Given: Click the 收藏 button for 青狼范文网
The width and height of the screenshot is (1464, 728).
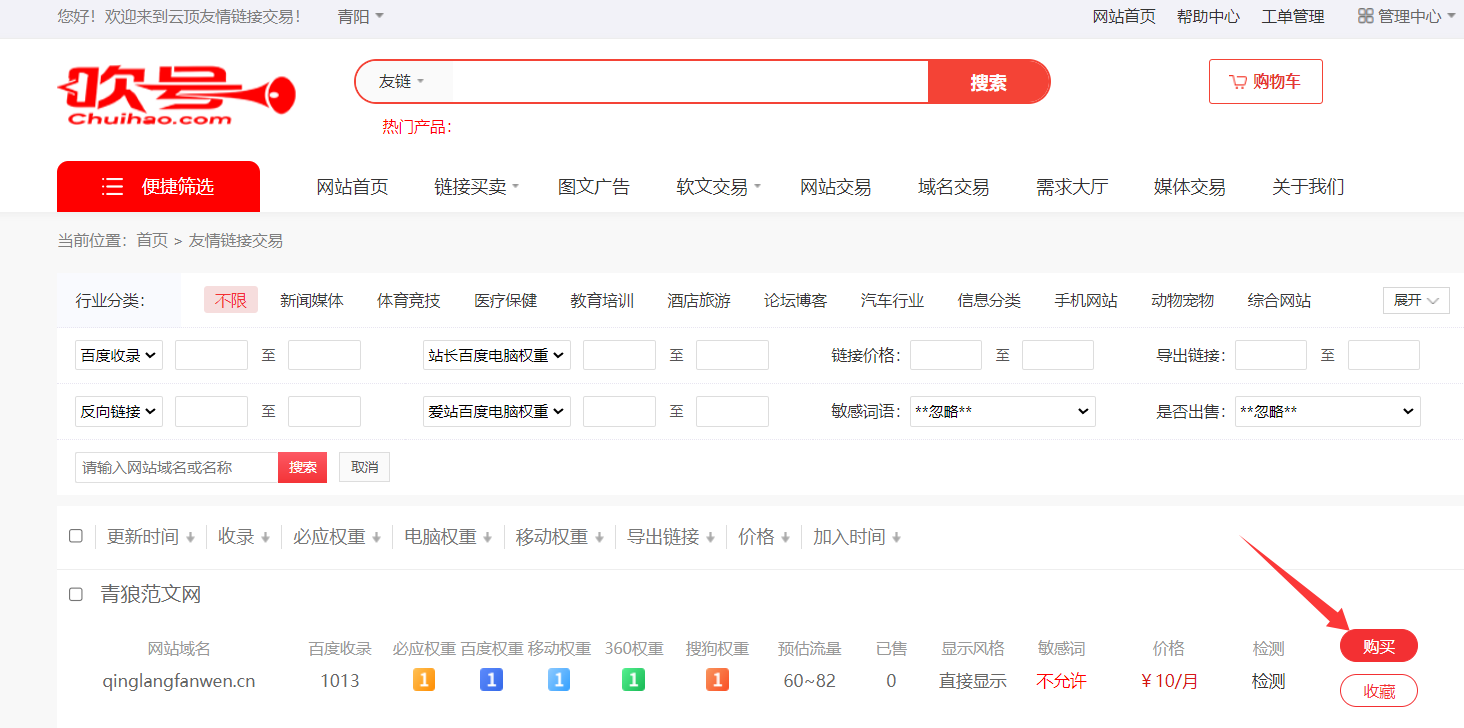Looking at the screenshot, I should point(1379,690).
